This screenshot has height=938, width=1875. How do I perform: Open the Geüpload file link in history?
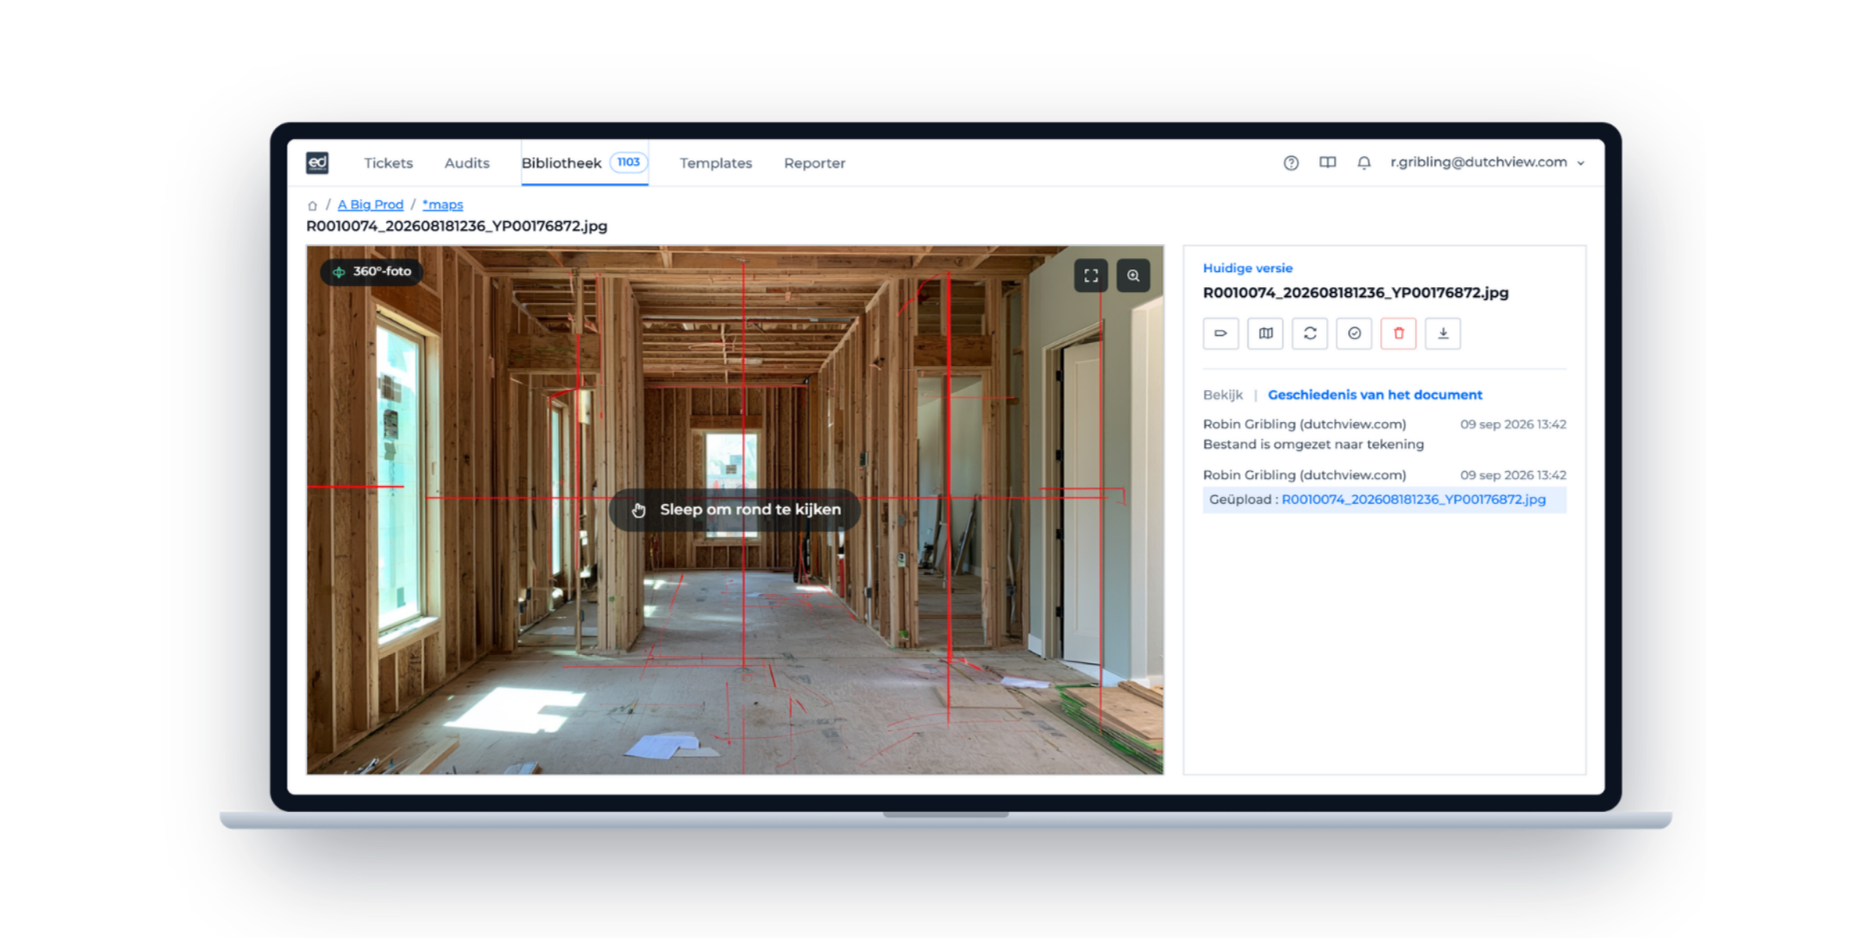click(1413, 499)
